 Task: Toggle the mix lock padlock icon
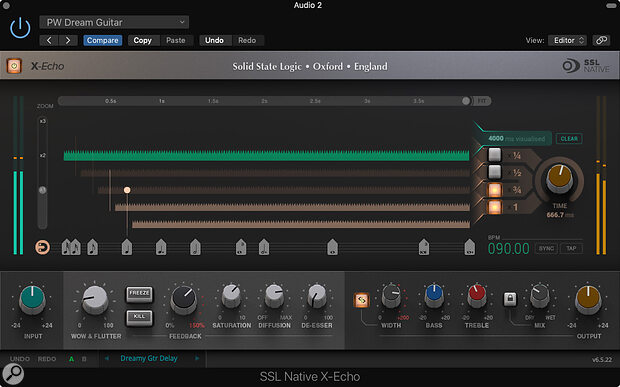[510, 299]
